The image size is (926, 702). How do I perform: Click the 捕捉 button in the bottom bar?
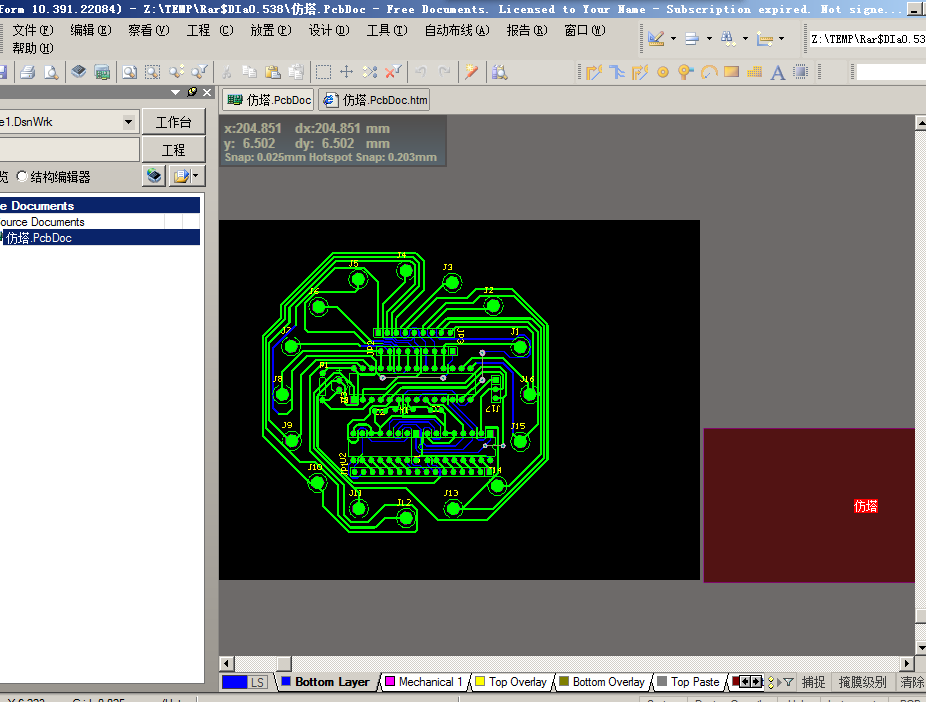coord(813,682)
